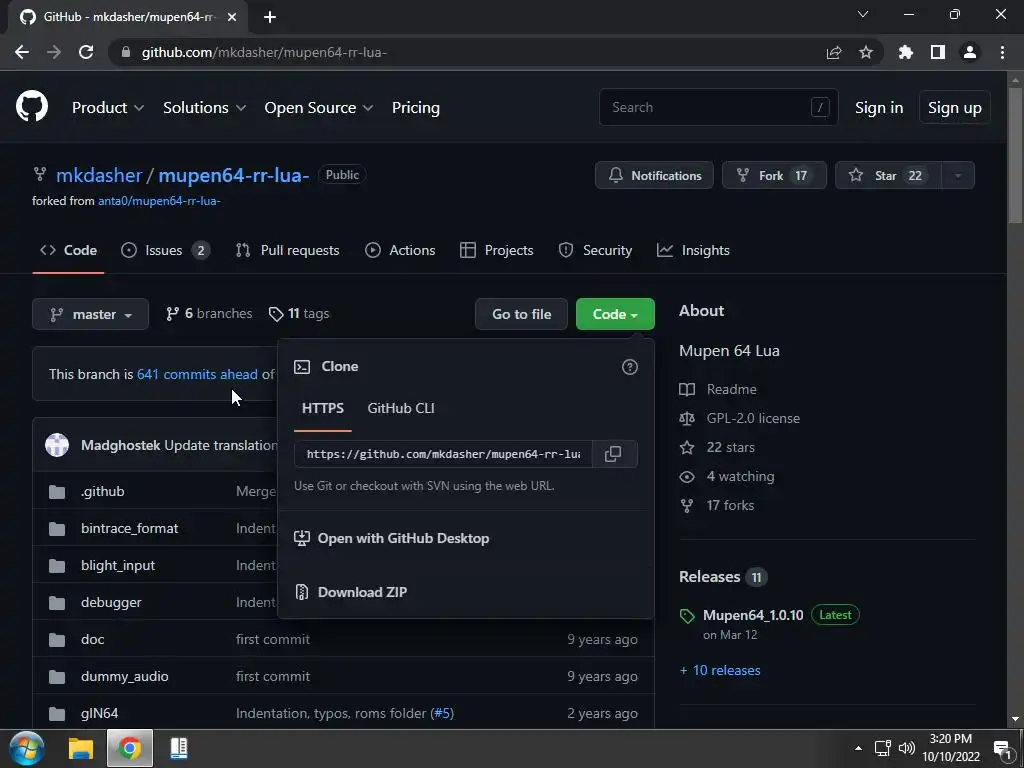Open the Security tab
Screen dimensions: 1024x768
coord(595,250)
